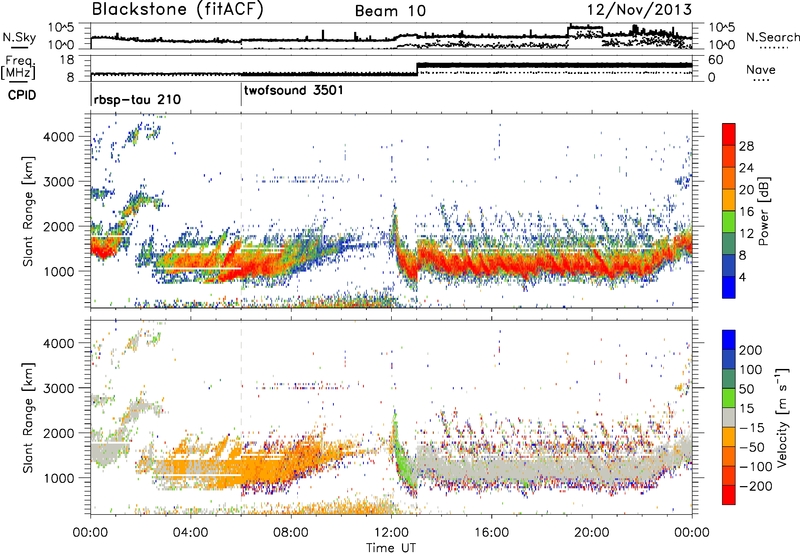Click the '18' frequency axis tick label
The width and height of the screenshot is (800, 554).
pos(67,60)
